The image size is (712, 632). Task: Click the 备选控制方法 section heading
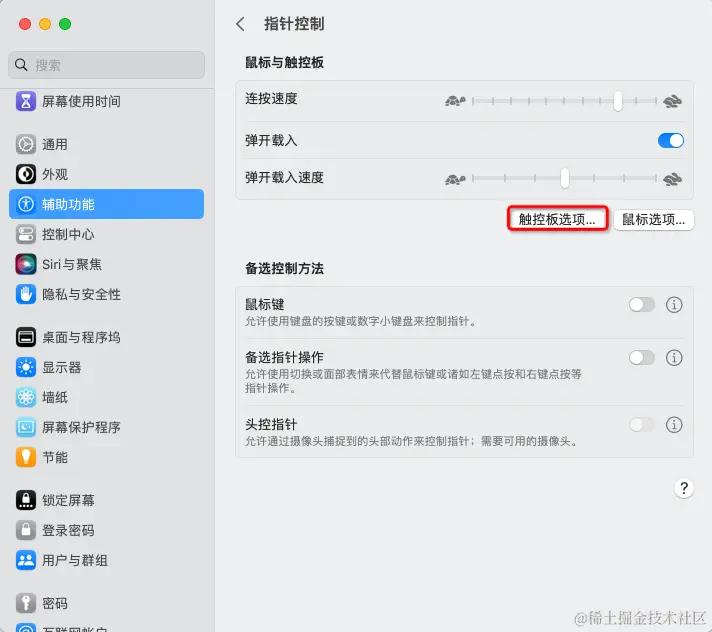(284, 268)
